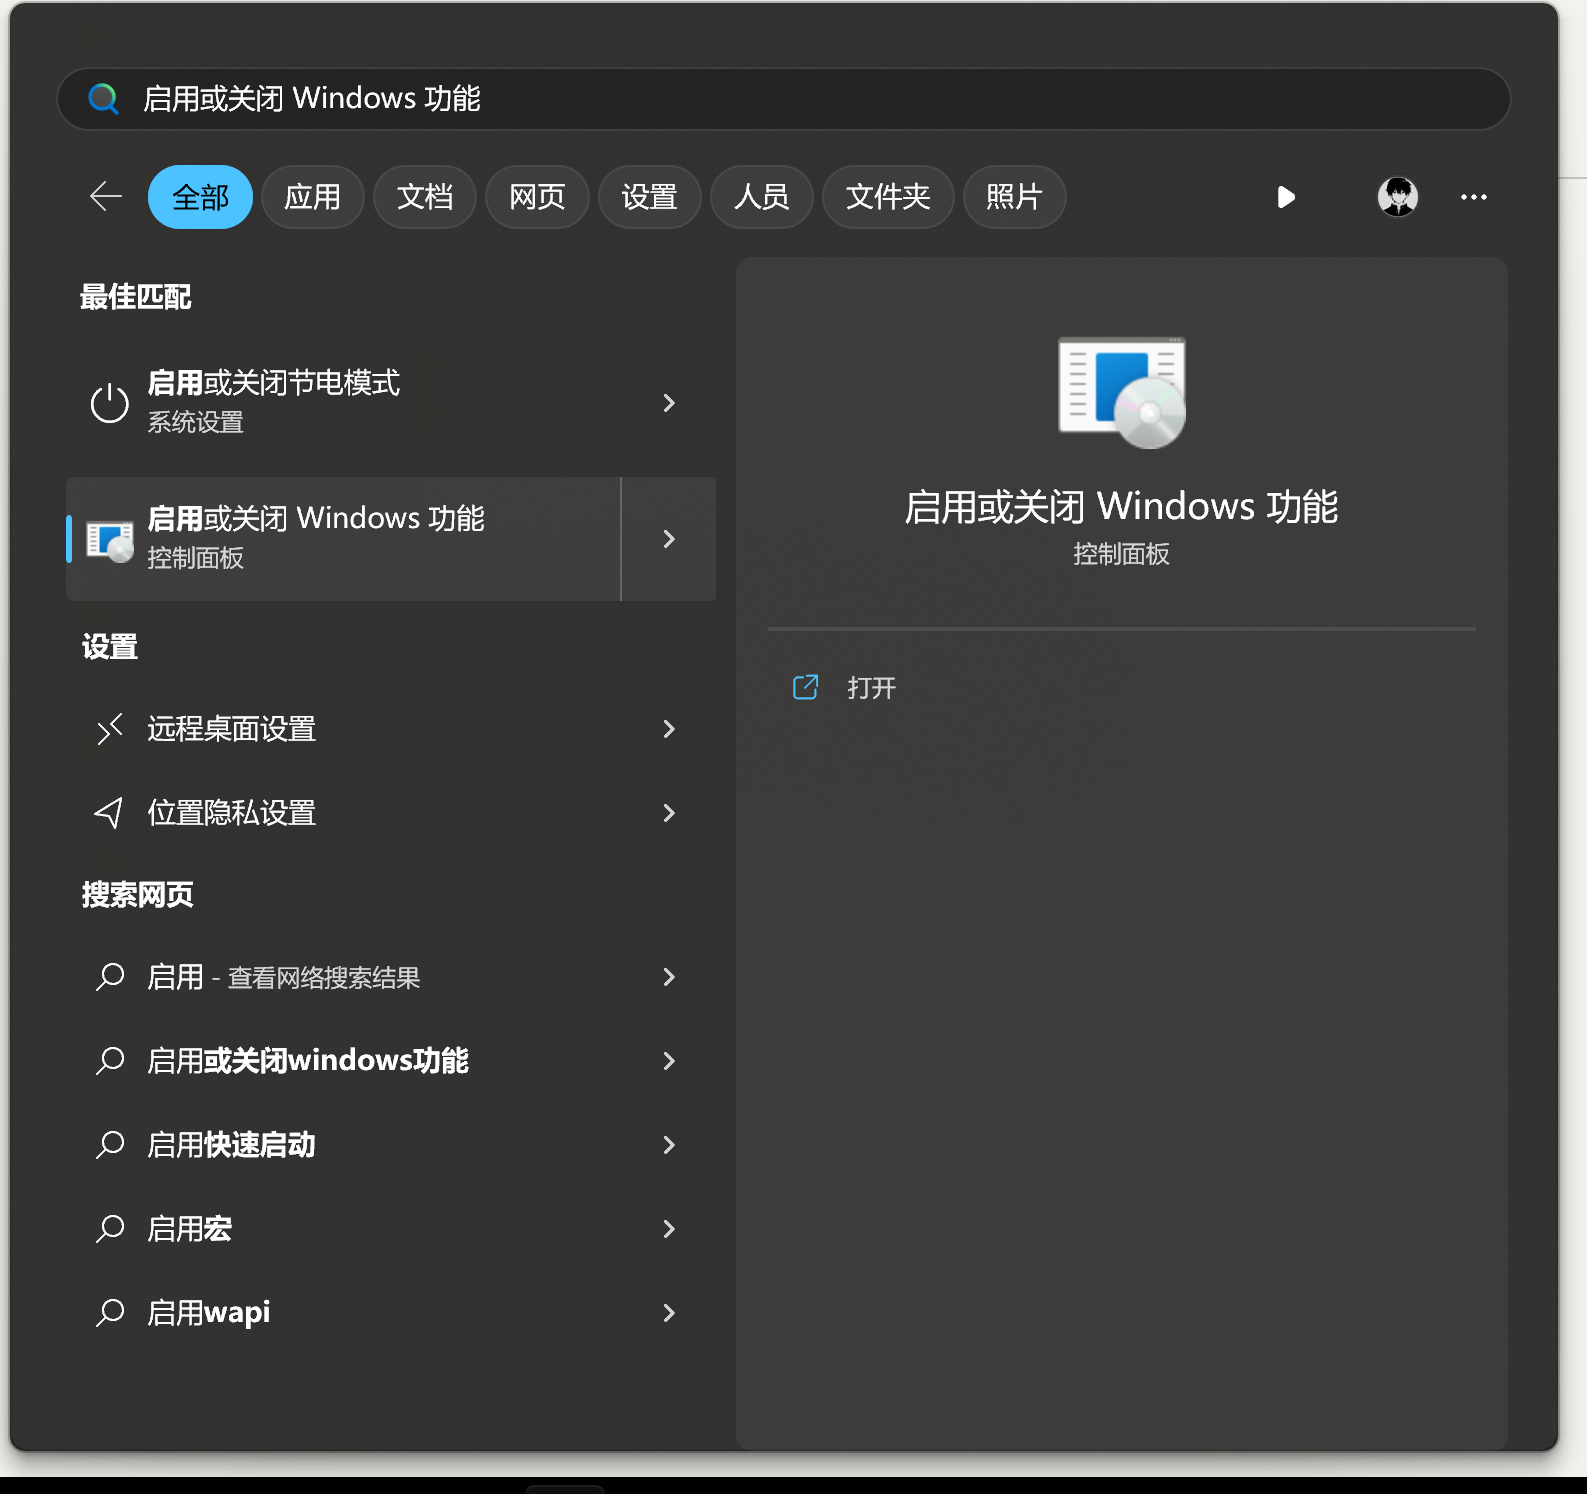Switch to the 文档 filter tab

point(424,197)
